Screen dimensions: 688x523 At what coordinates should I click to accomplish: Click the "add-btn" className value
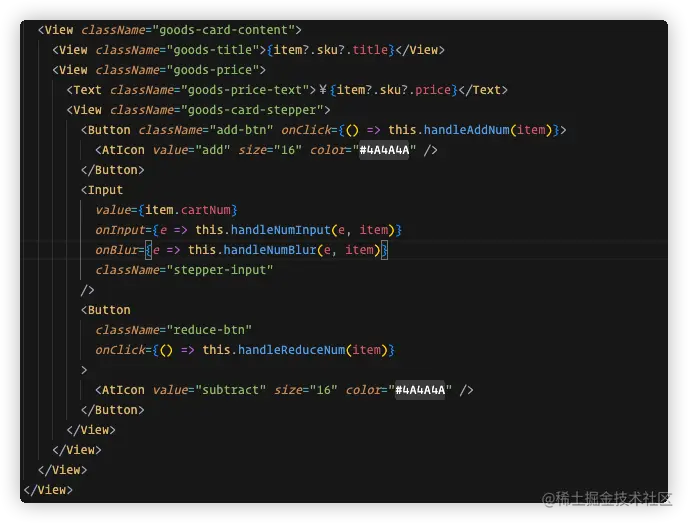click(241, 130)
